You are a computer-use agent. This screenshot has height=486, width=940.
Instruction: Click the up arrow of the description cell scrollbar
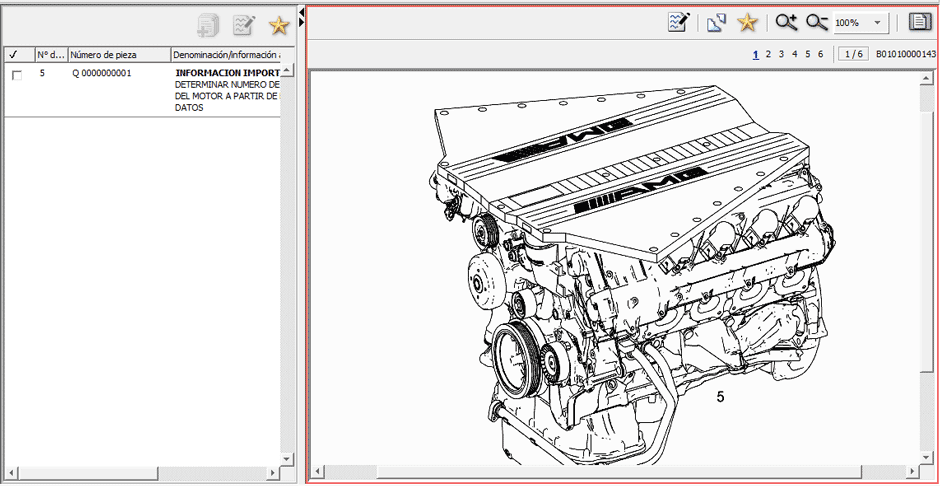287,71
